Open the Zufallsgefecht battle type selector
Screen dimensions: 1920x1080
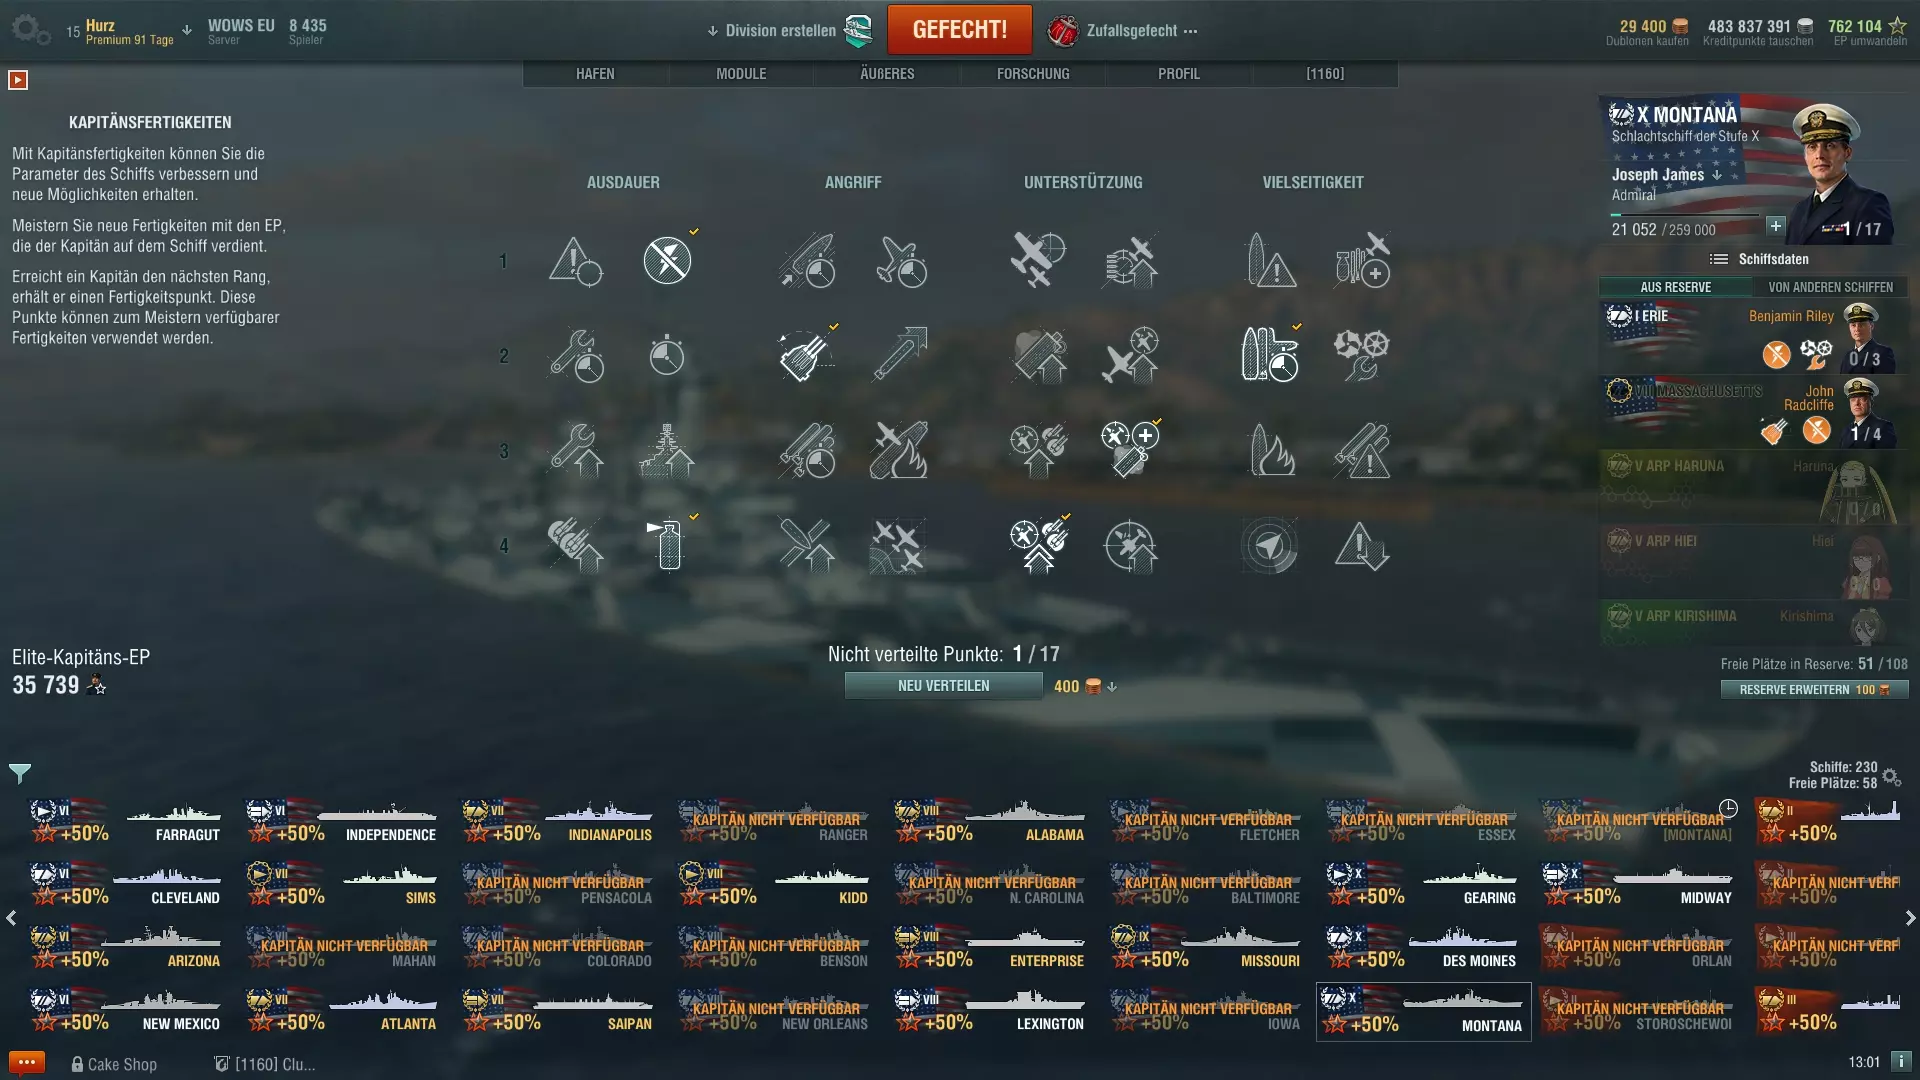1121,31
